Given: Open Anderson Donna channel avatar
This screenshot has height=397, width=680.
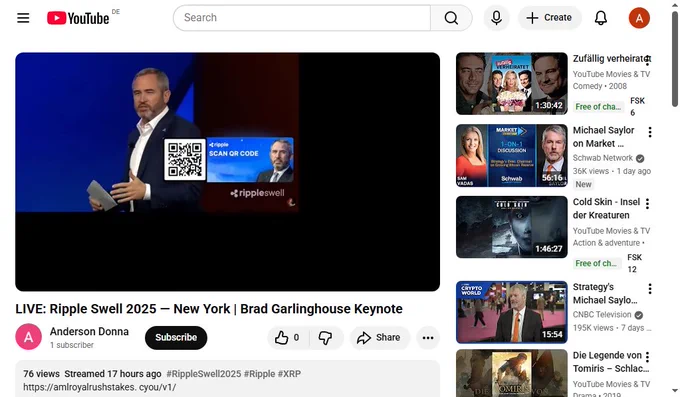Looking at the screenshot, I should tap(29, 337).
